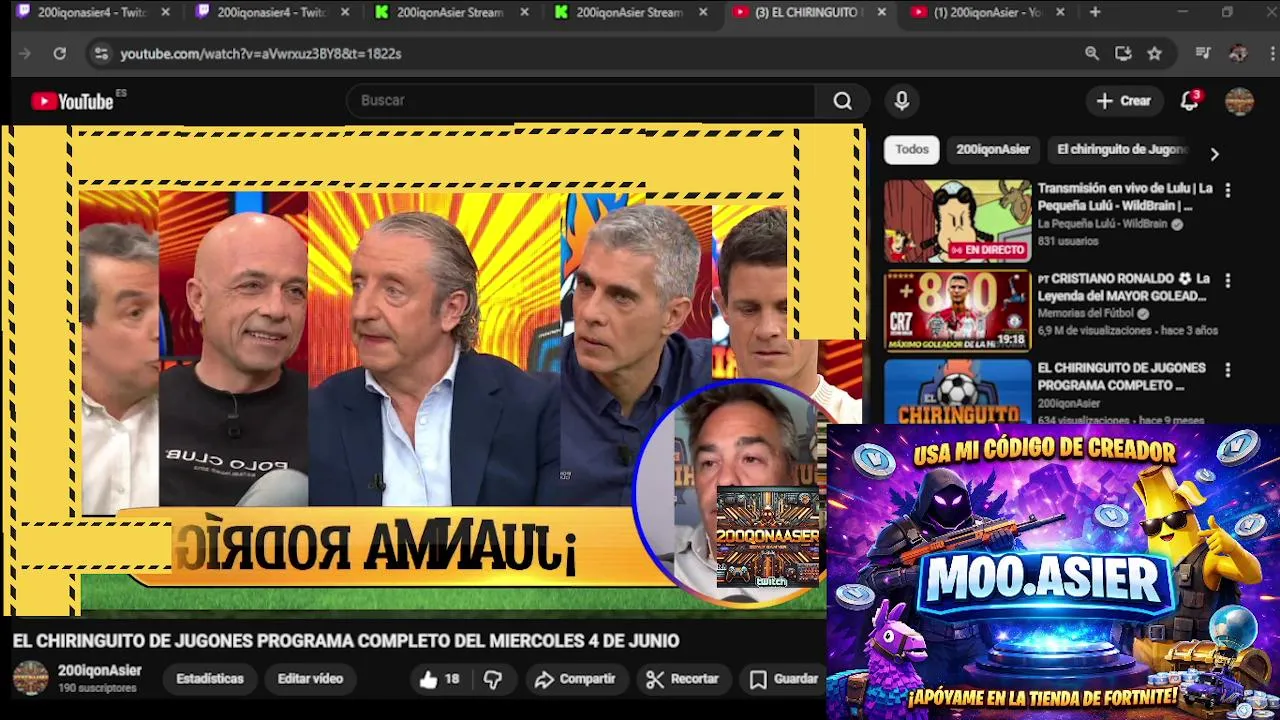Click the Compartir share button
1280x720 pixels.
click(575, 679)
